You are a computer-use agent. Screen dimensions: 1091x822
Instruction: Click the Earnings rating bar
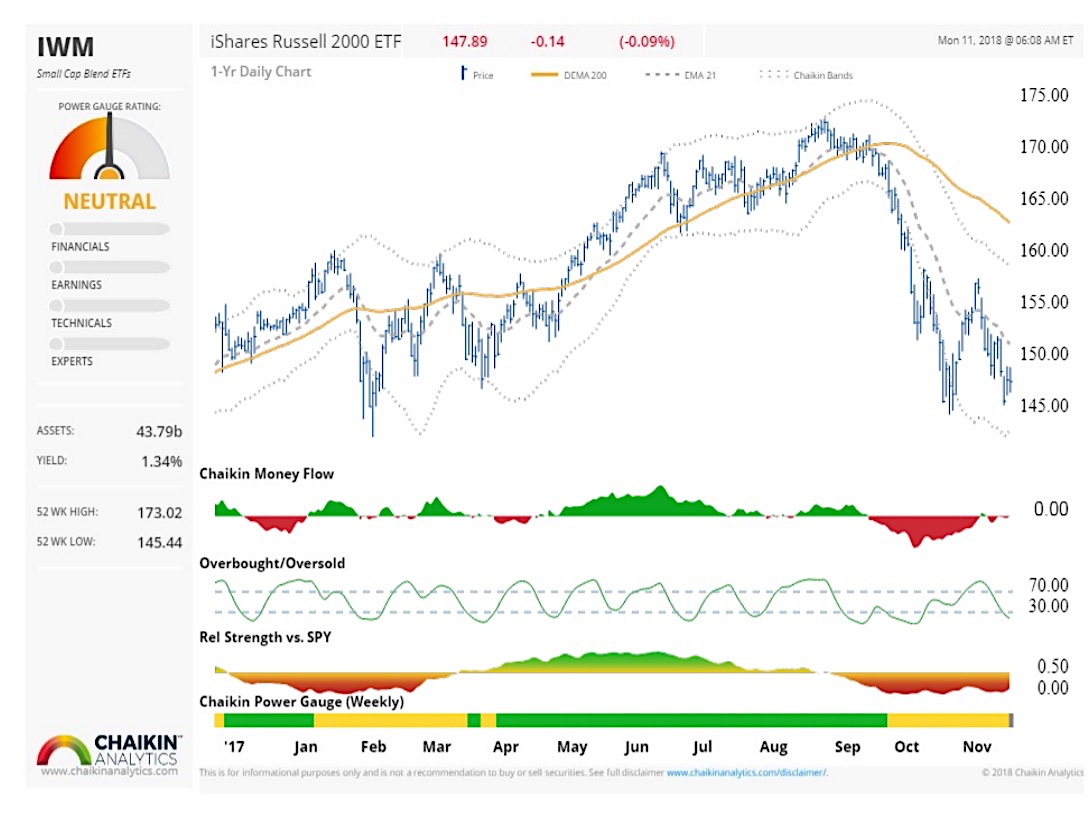point(109,267)
